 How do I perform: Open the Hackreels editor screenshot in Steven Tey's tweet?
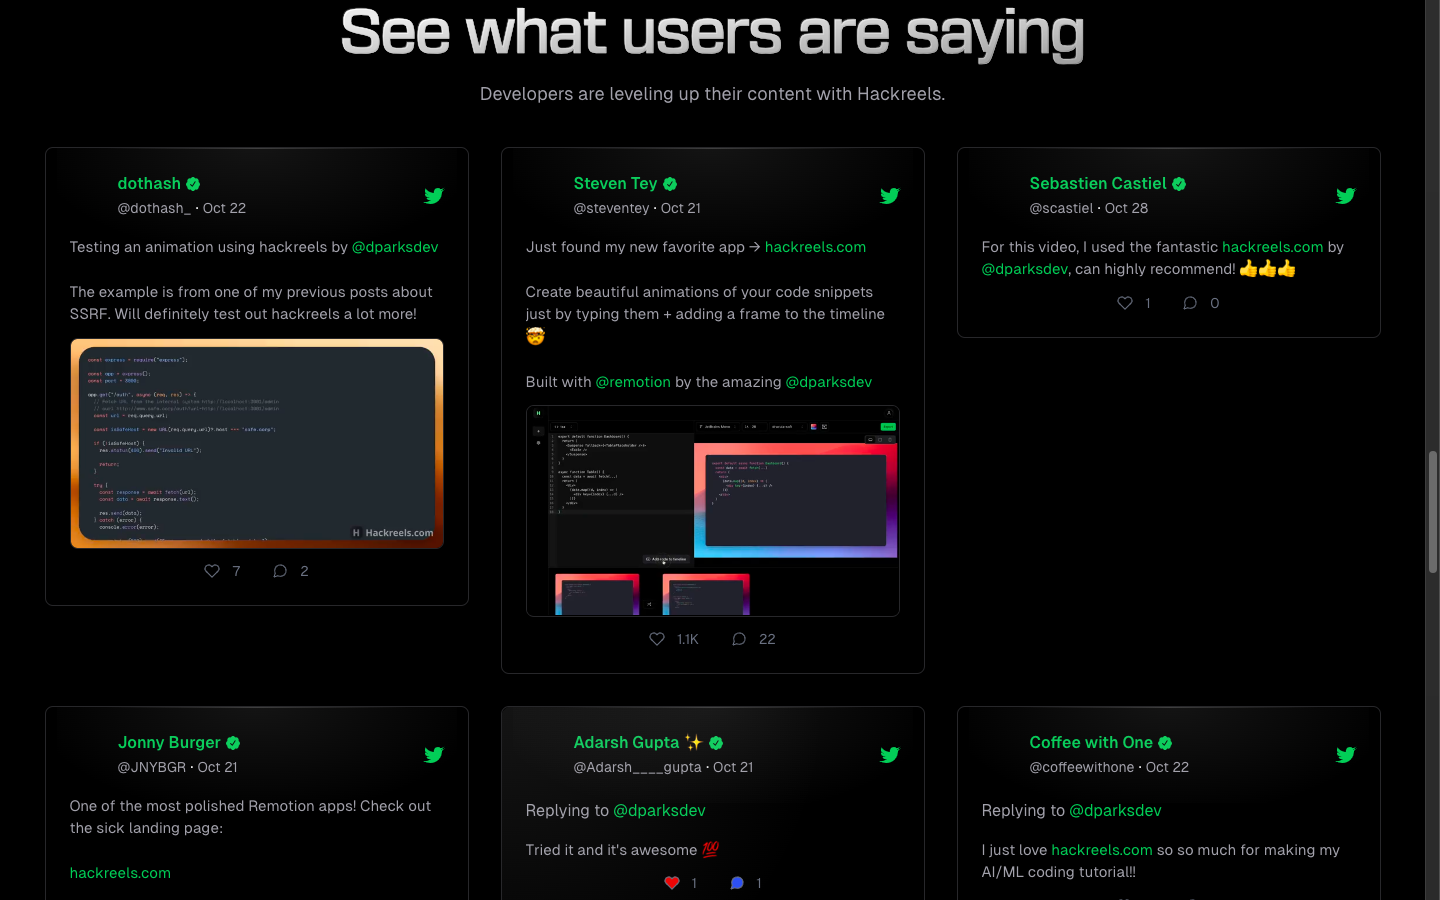(713, 511)
